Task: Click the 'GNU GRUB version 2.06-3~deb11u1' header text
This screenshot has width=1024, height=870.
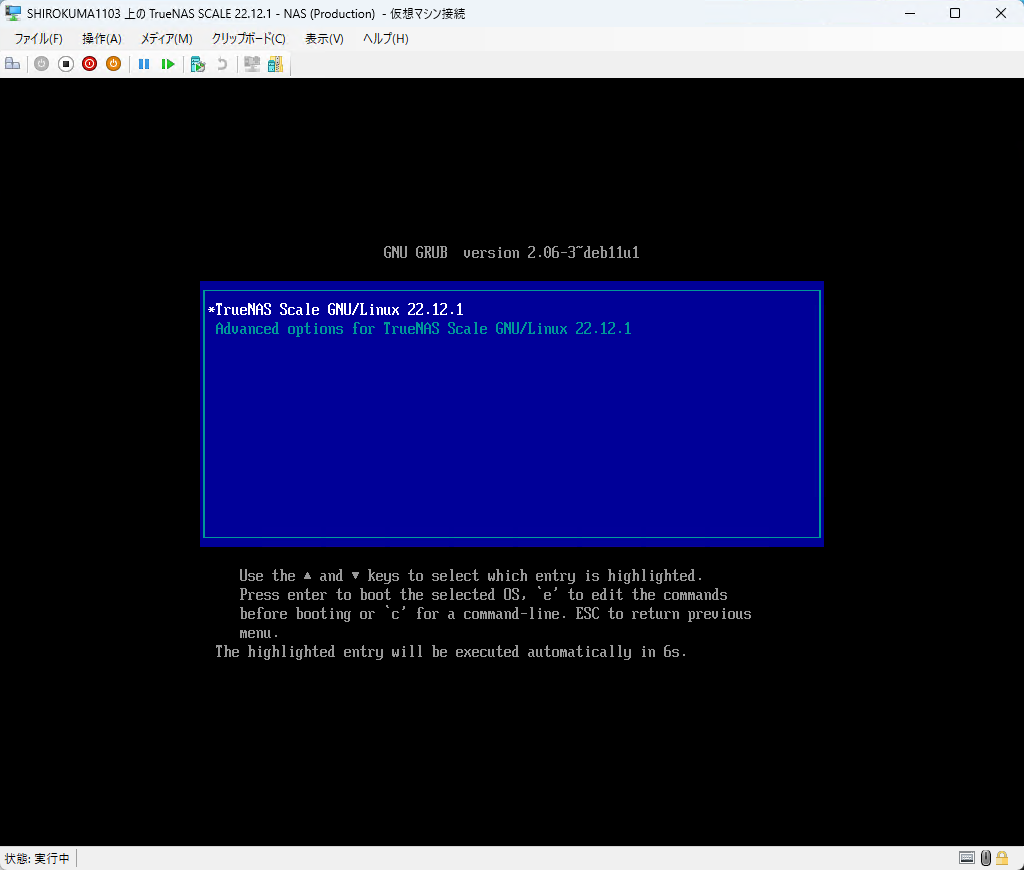Action: pos(511,253)
